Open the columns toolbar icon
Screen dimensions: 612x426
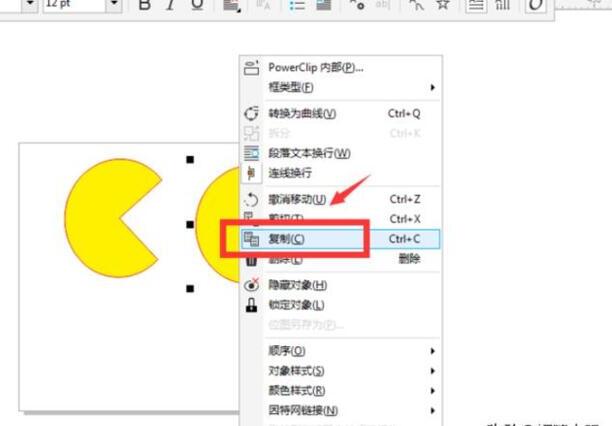[x=503, y=5]
